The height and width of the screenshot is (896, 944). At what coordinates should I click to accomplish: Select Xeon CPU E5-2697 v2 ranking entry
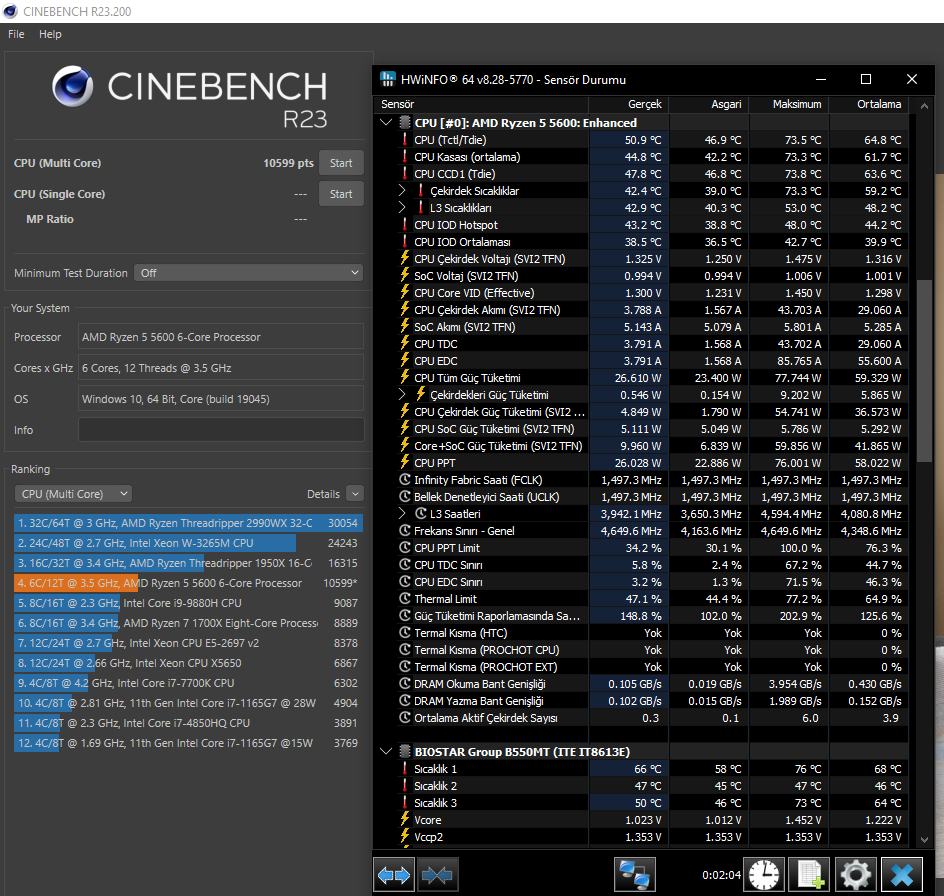coord(188,643)
